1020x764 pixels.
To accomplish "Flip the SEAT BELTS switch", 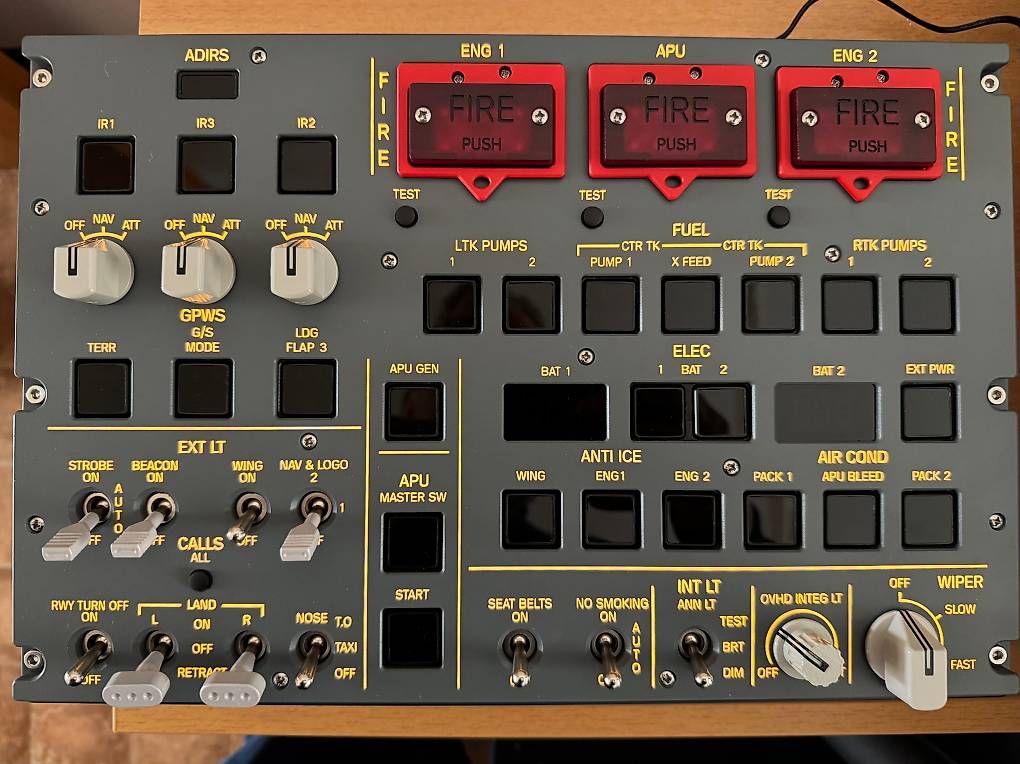I will point(519,657).
